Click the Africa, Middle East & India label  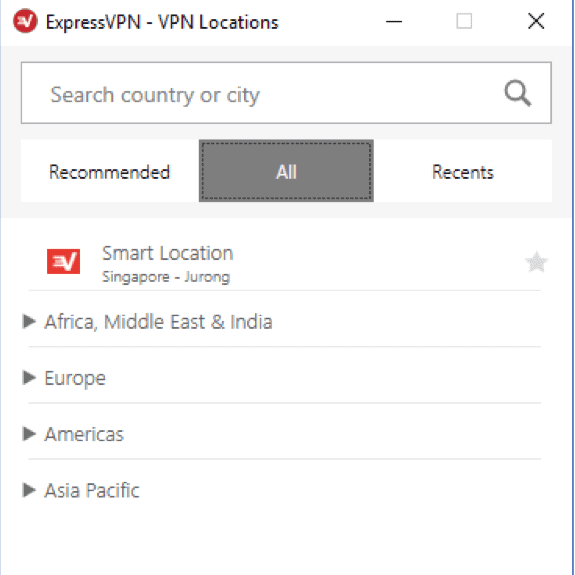[x=158, y=322]
